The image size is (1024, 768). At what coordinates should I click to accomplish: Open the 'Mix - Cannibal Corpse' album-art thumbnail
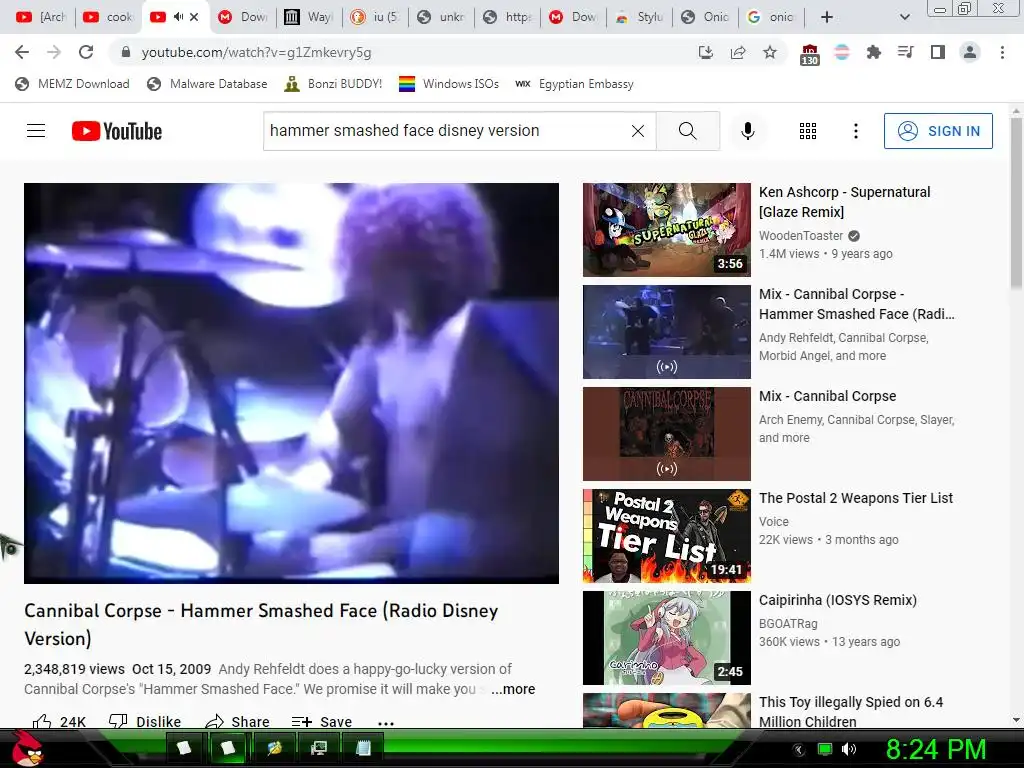667,434
